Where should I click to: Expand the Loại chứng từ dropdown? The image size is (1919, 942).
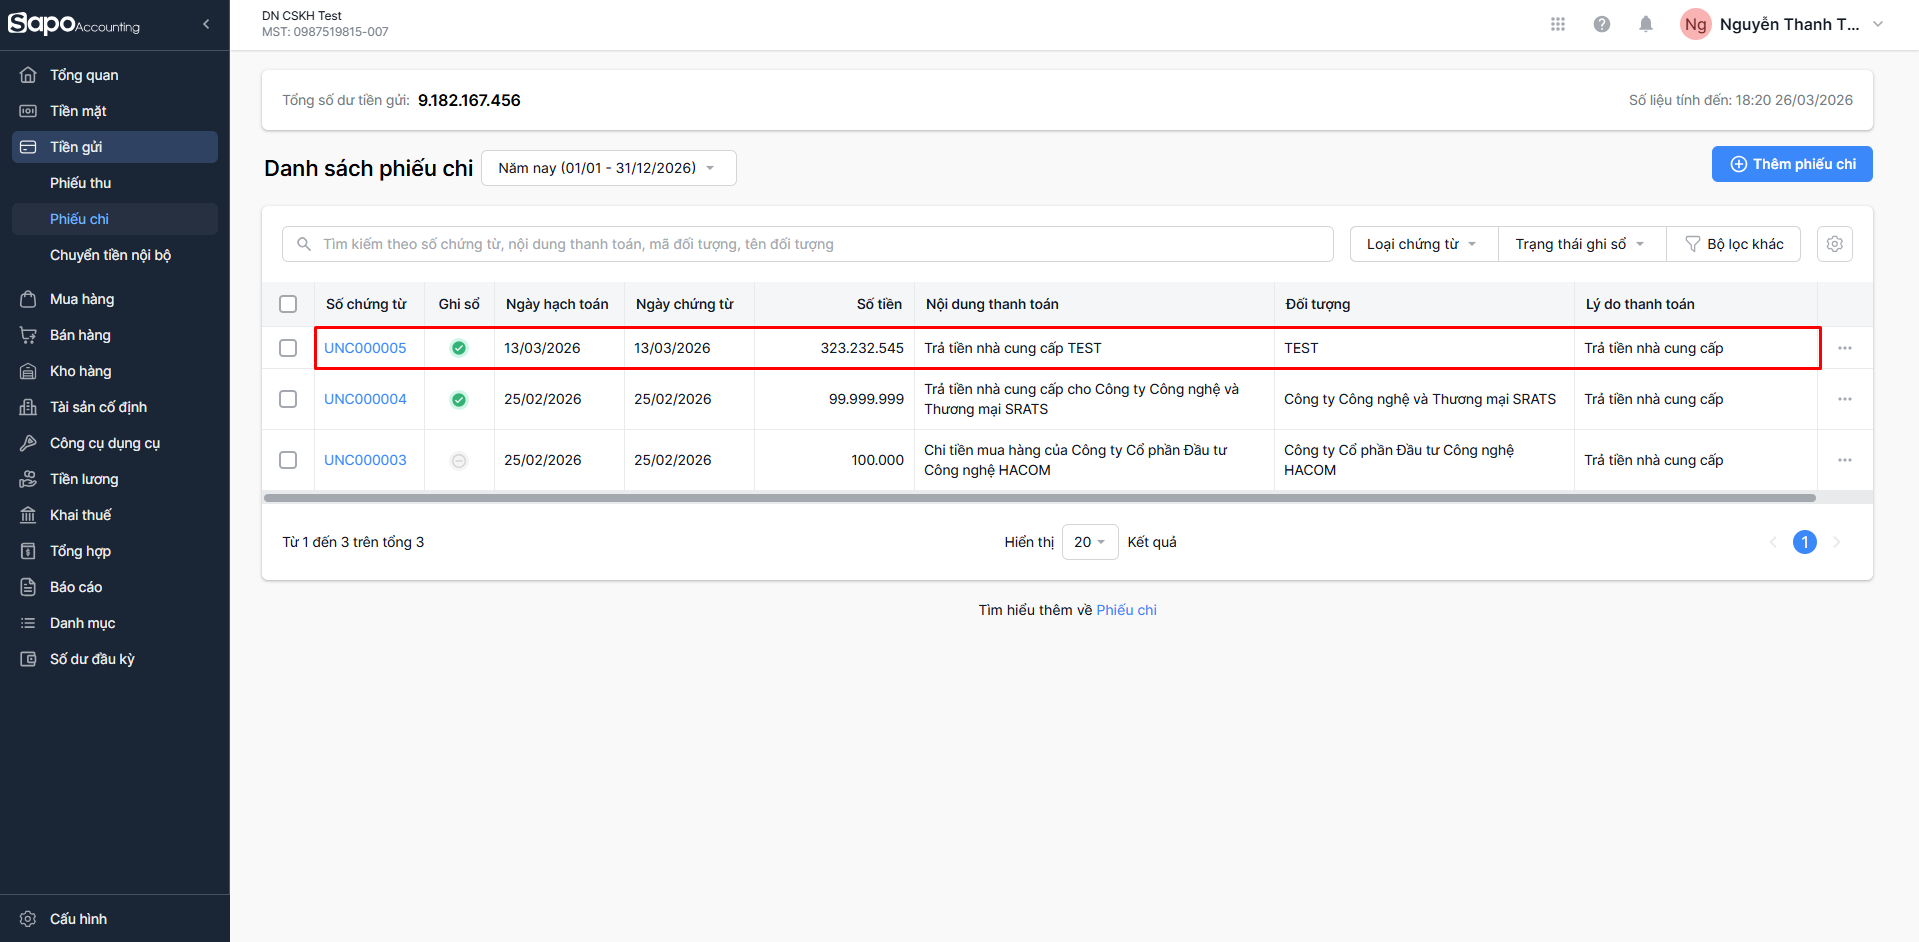[1422, 244]
